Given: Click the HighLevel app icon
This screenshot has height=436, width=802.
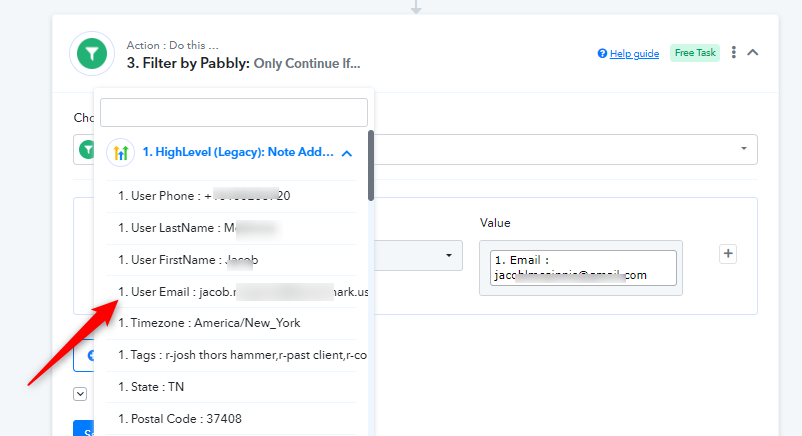Looking at the screenshot, I should tap(121, 152).
